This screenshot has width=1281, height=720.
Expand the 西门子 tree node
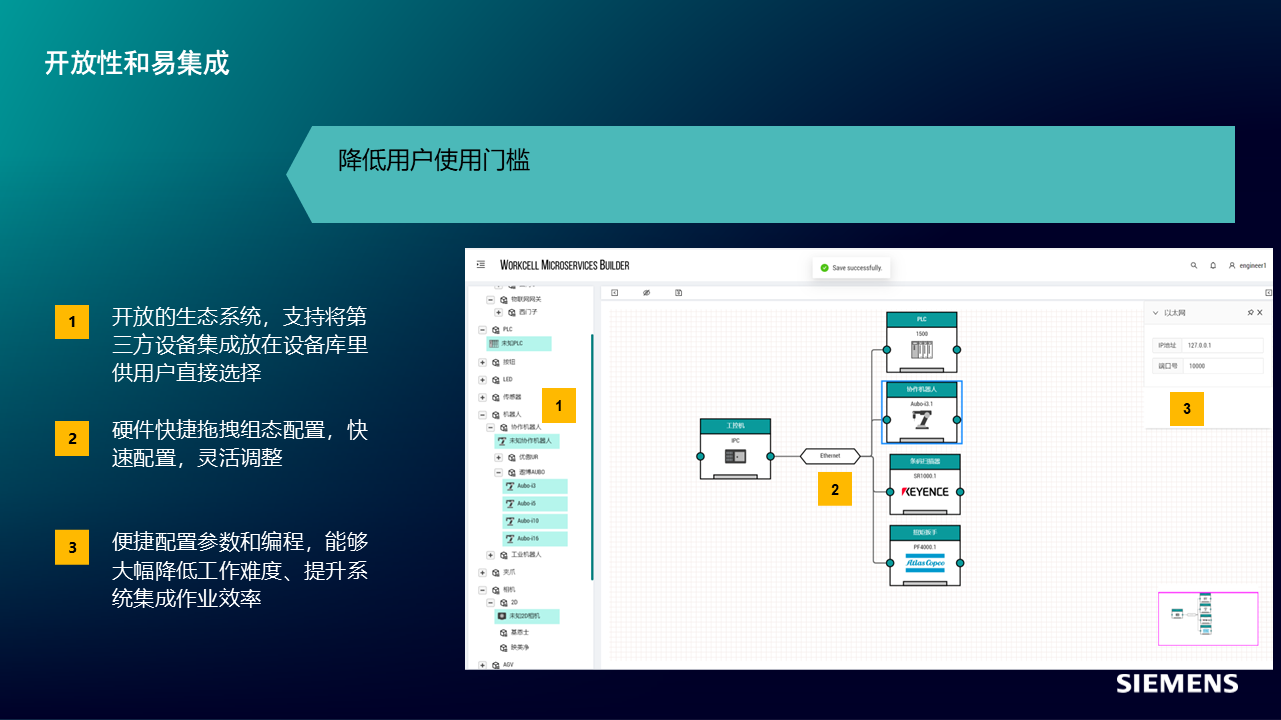[498, 312]
